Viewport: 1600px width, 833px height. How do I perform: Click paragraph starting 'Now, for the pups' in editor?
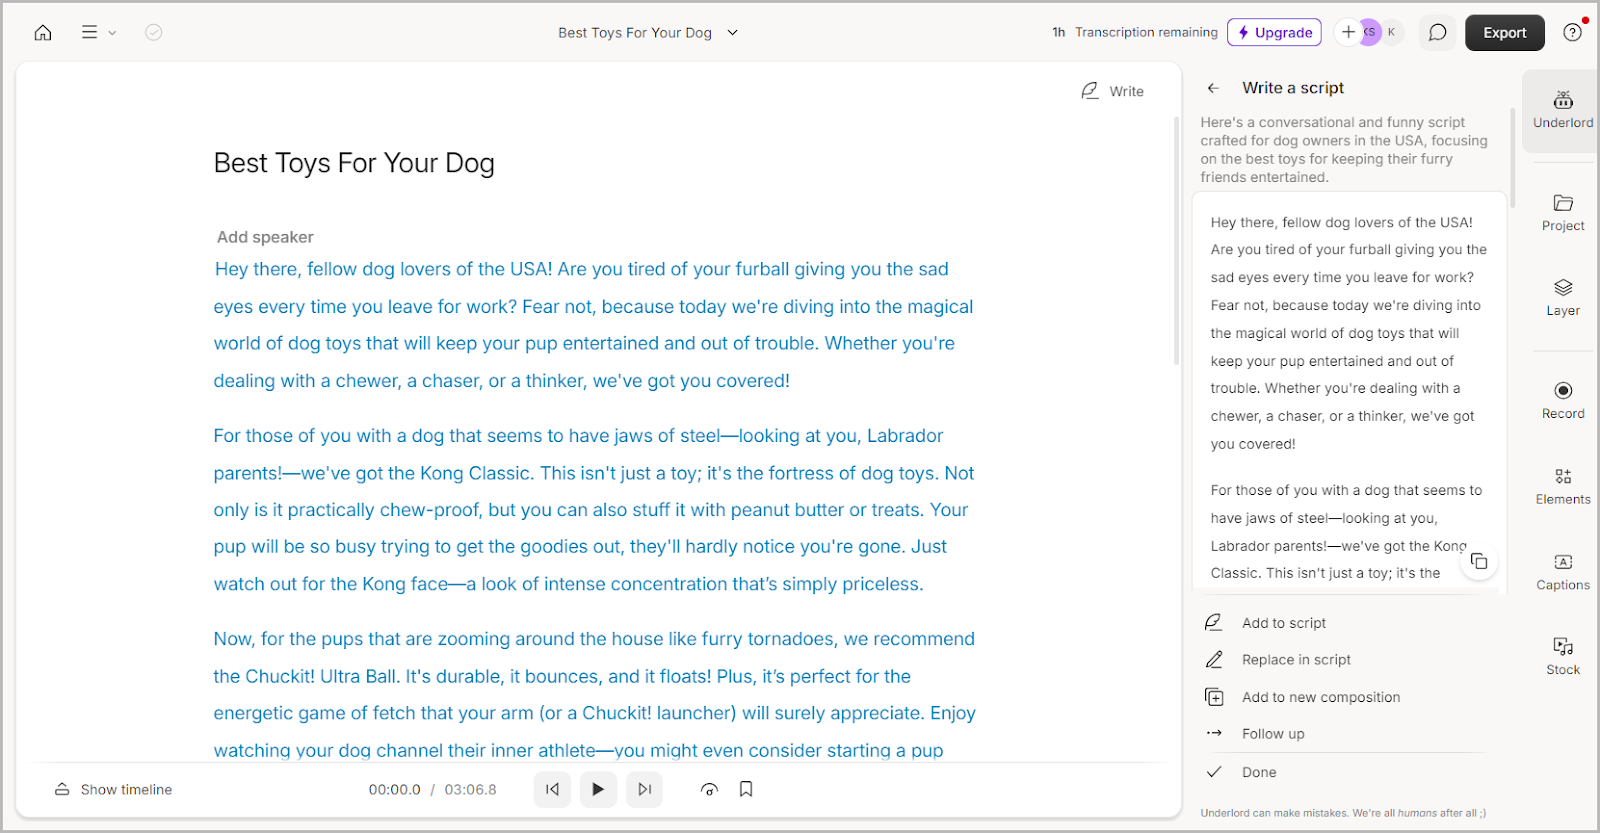pos(594,695)
